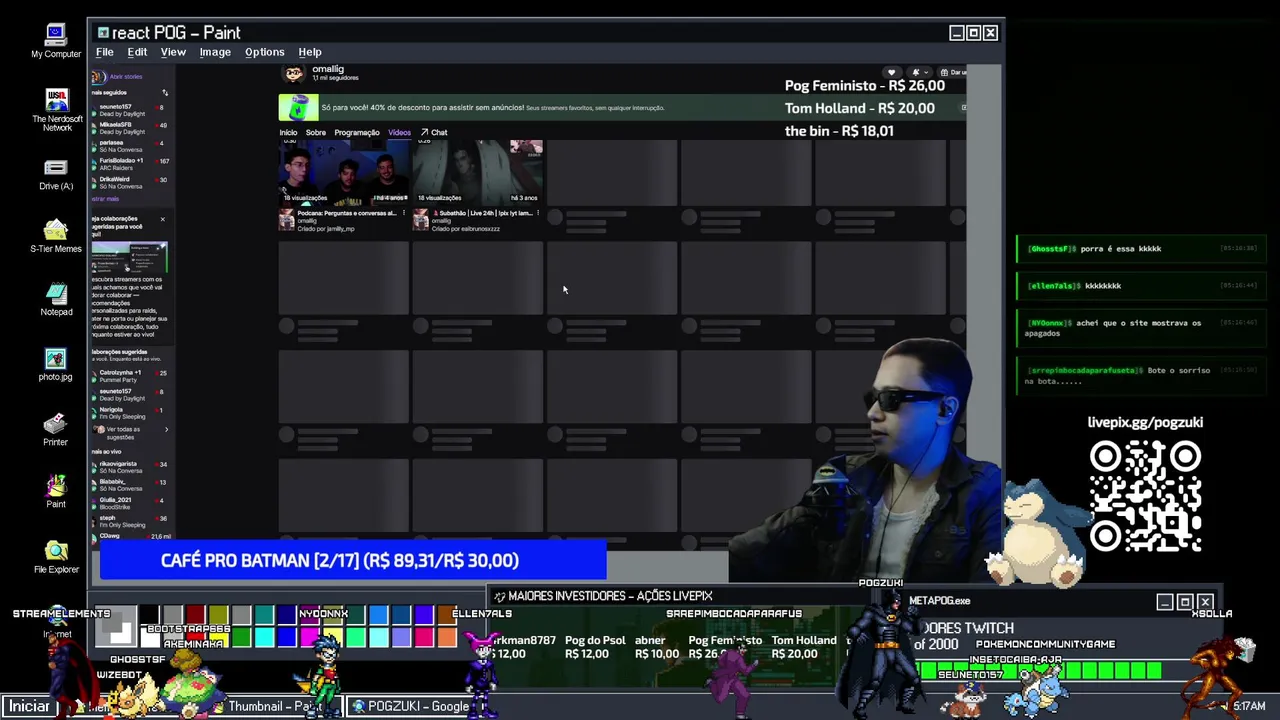Select black color swatch in Paint palette

(149, 614)
